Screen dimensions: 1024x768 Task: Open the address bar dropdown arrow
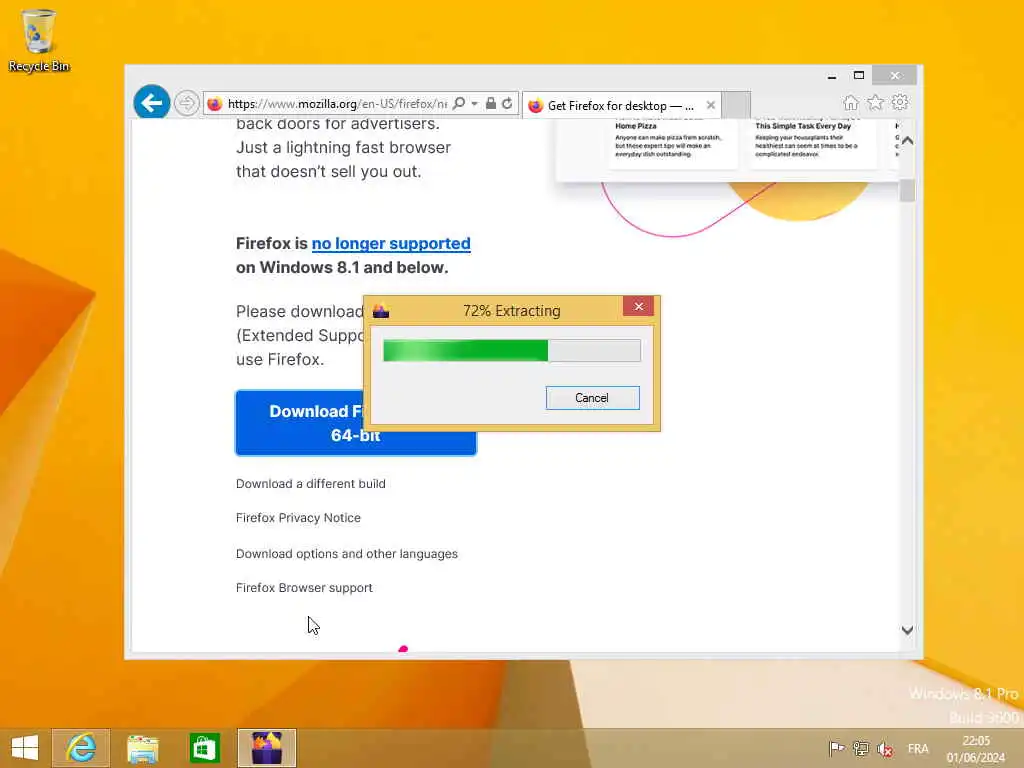pyautogui.click(x=475, y=104)
